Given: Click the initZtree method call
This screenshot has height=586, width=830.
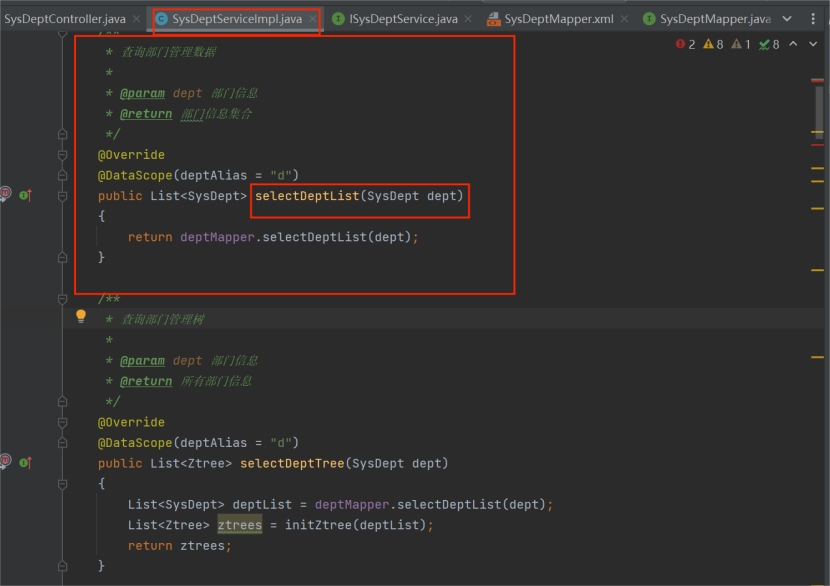Looking at the screenshot, I should [319, 525].
